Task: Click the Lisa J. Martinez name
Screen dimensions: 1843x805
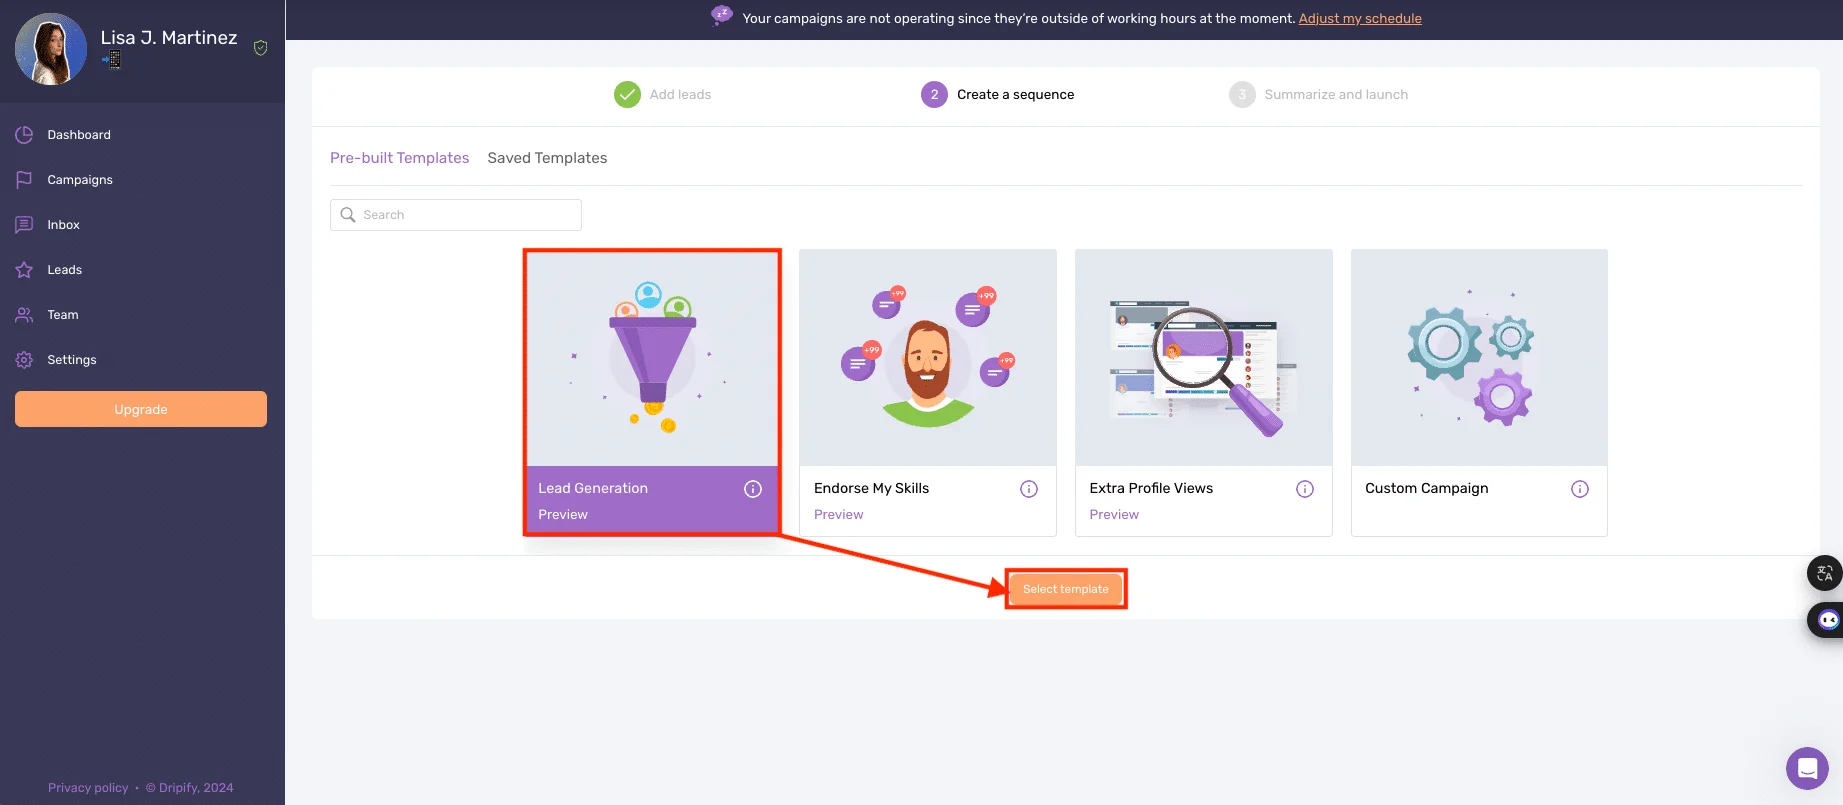Action: [169, 37]
